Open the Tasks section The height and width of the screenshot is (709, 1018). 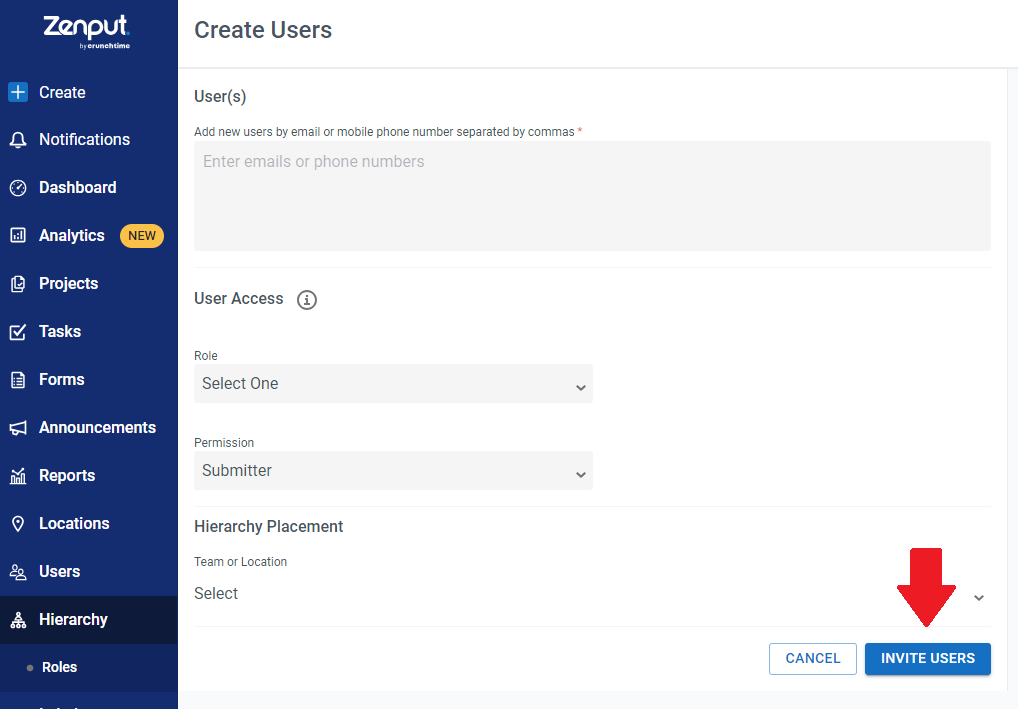[x=60, y=332]
